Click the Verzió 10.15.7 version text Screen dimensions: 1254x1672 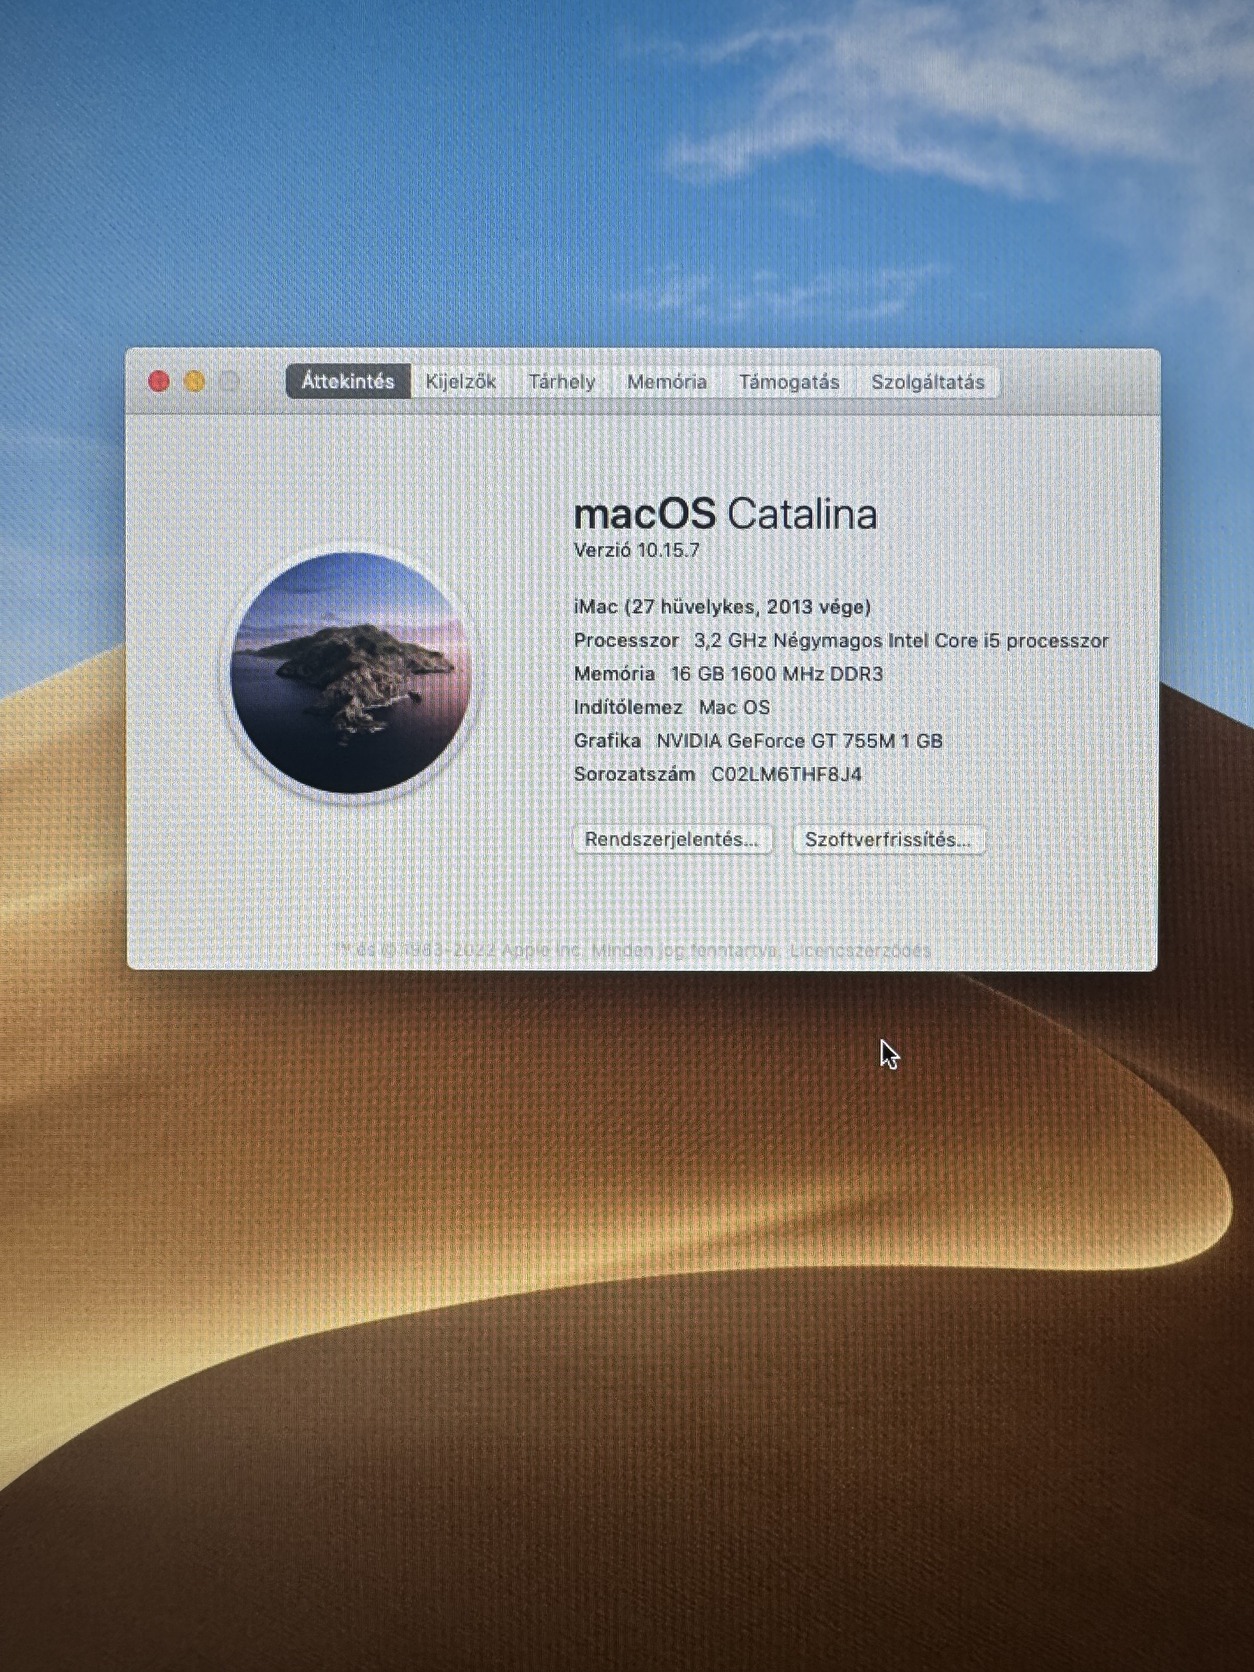[x=637, y=550]
